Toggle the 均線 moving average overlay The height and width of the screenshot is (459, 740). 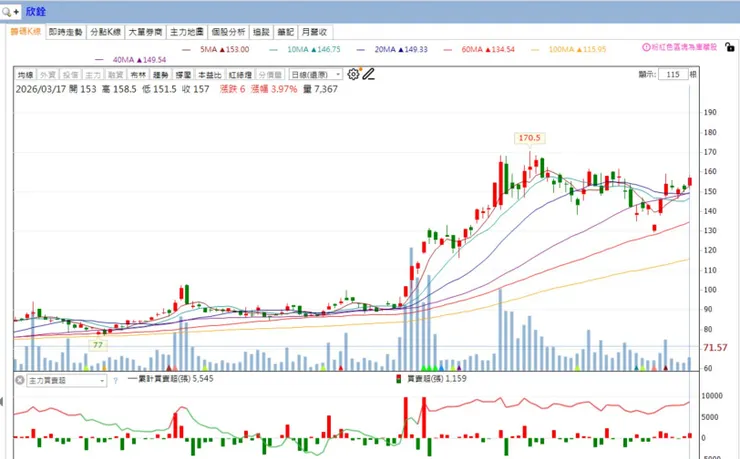(x=25, y=75)
